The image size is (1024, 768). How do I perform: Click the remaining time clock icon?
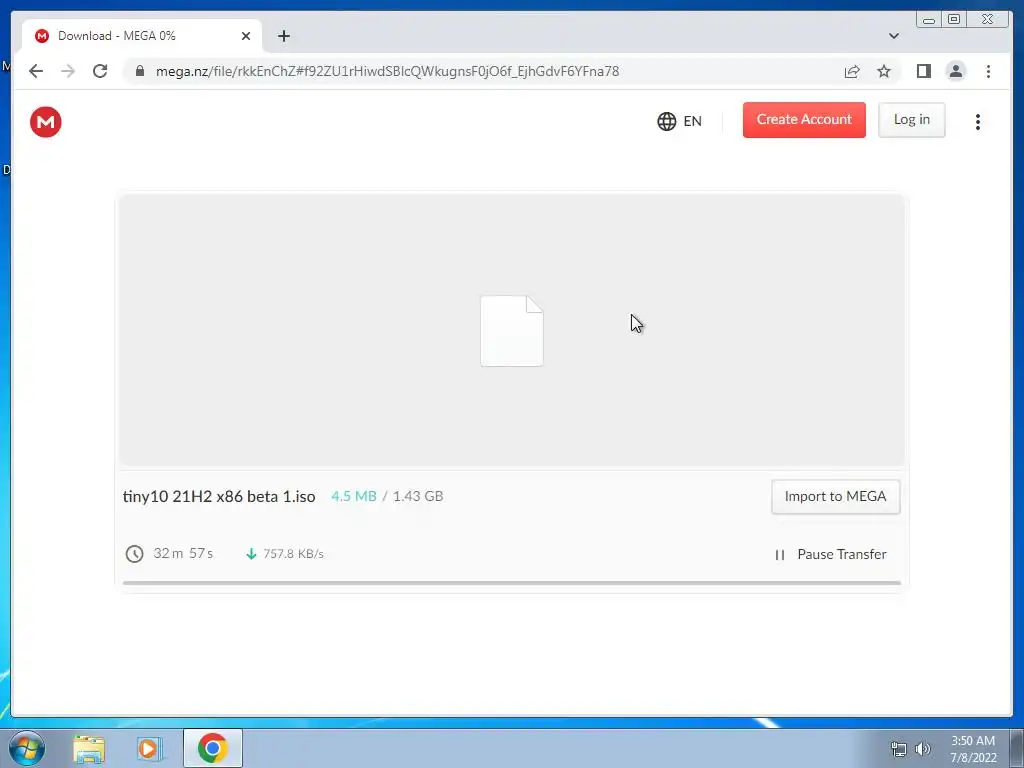[x=135, y=554]
